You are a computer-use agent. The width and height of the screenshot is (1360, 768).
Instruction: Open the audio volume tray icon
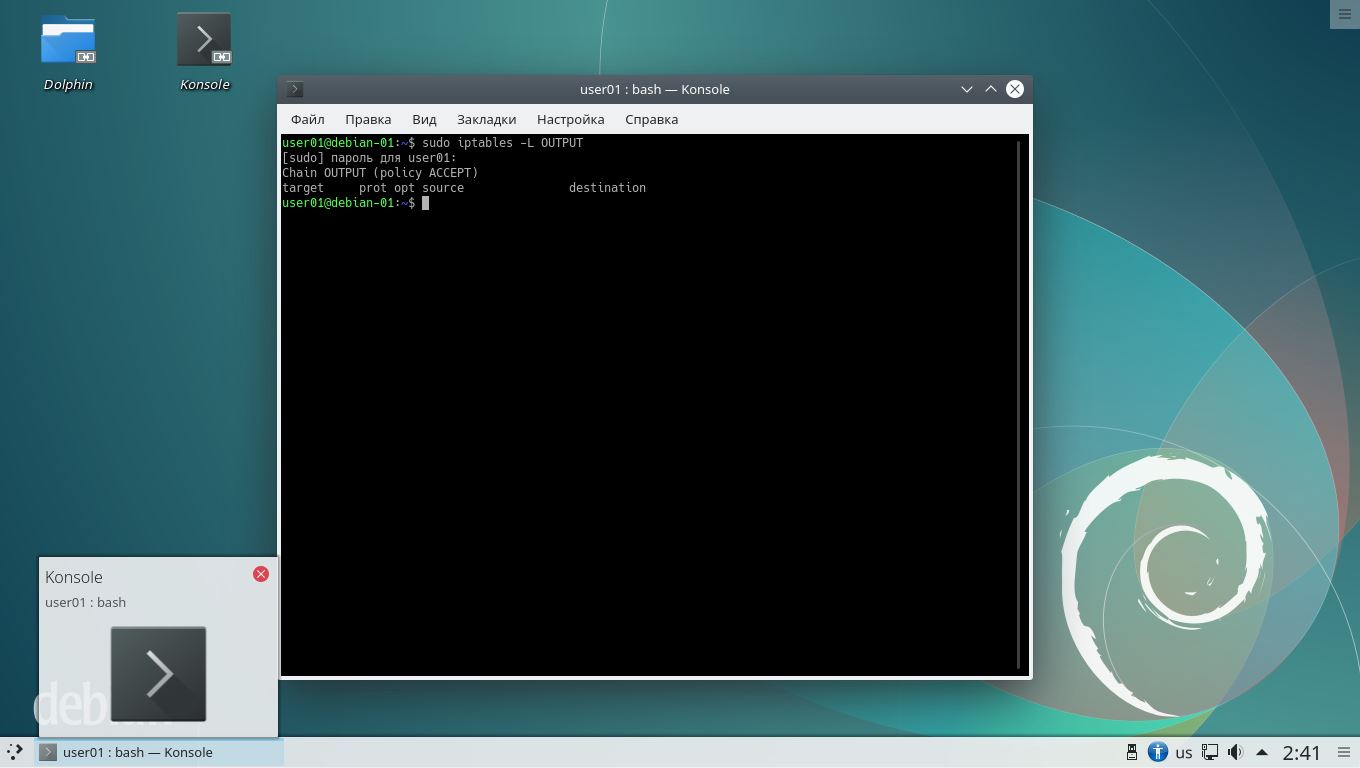(1235, 752)
